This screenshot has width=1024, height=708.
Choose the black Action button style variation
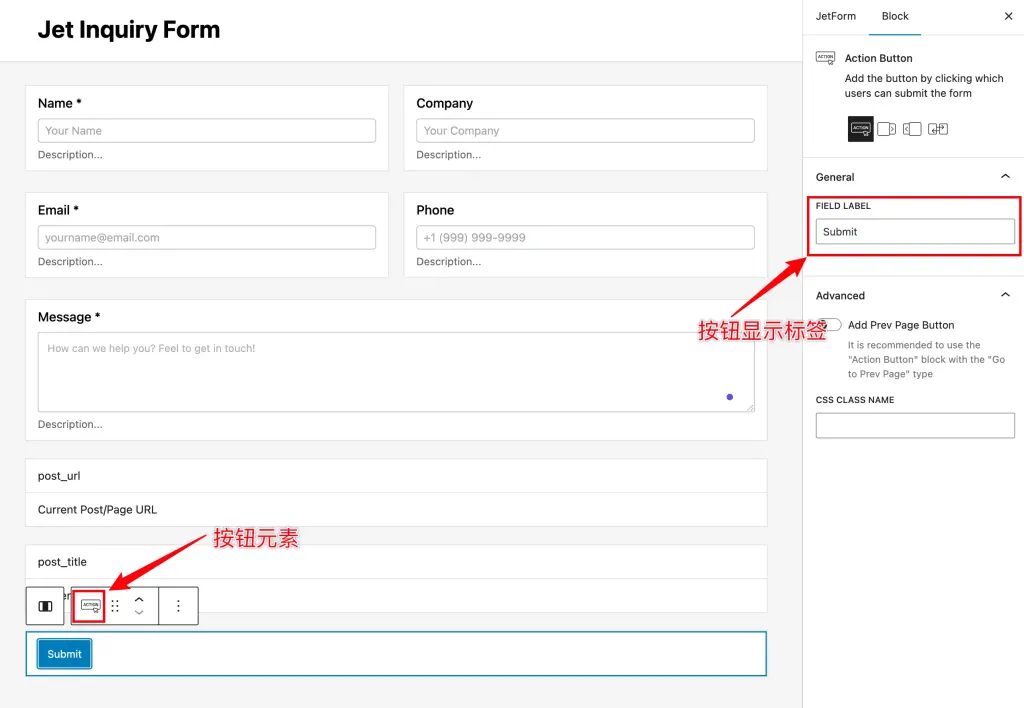[861, 129]
